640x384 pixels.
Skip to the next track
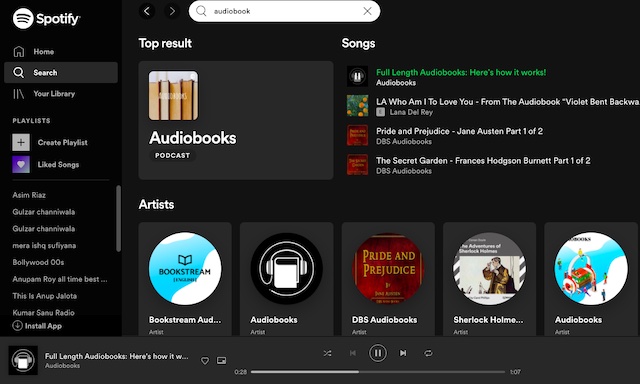[x=403, y=353]
